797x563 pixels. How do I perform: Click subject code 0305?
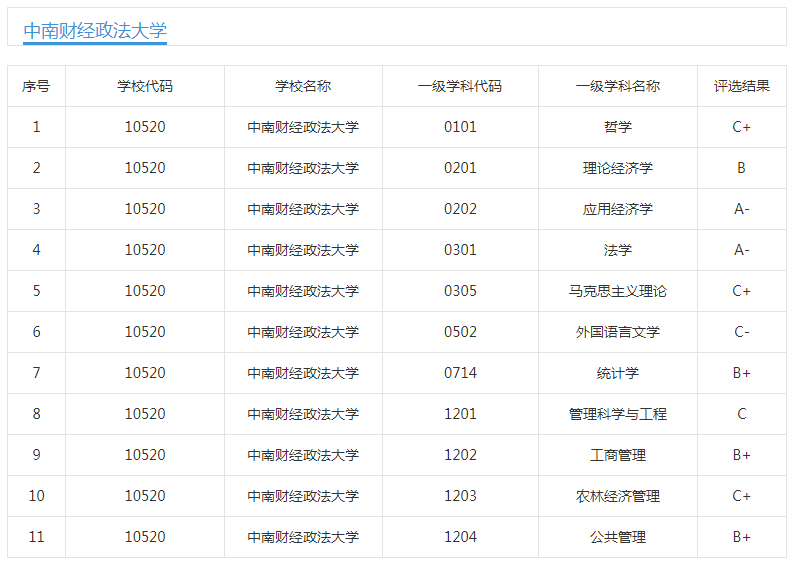click(x=460, y=291)
